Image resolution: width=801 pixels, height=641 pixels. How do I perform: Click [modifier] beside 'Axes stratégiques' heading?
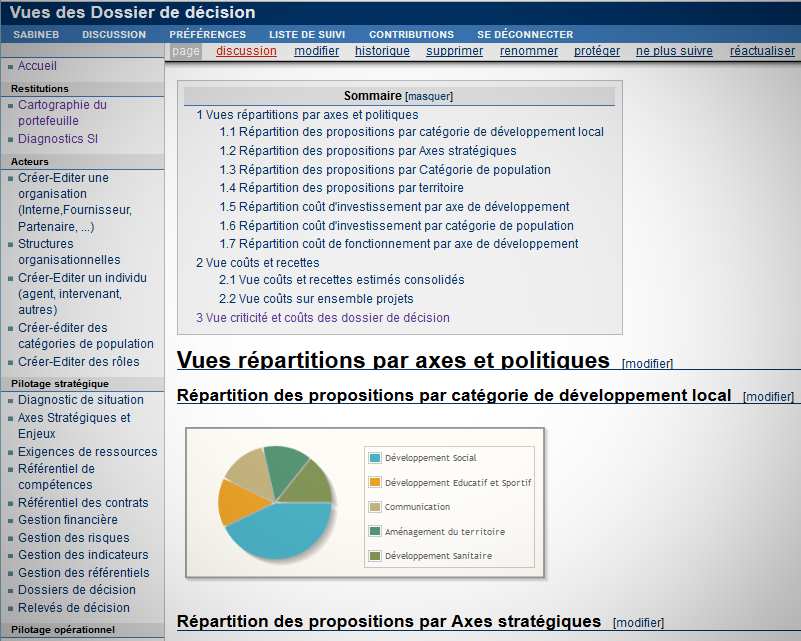638,623
